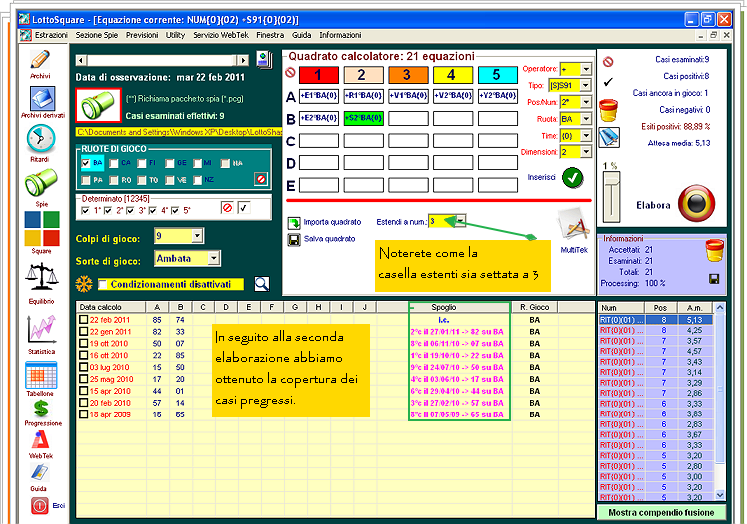
Task: Click the trash bucket in Informazioni panel
Action: click(x=714, y=251)
